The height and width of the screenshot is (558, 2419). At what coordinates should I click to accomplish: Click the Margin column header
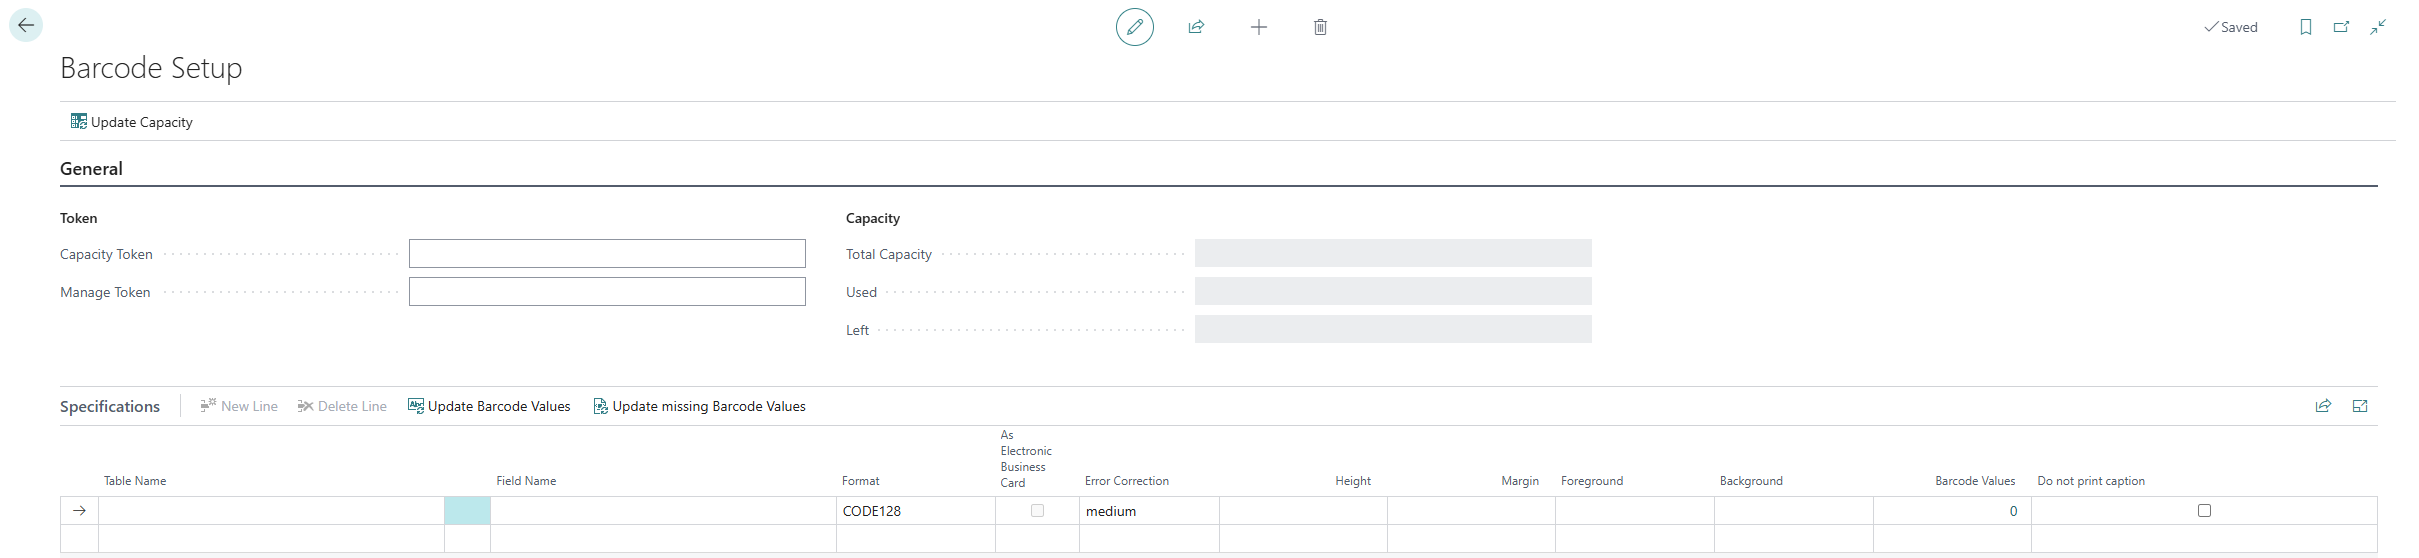1520,481
